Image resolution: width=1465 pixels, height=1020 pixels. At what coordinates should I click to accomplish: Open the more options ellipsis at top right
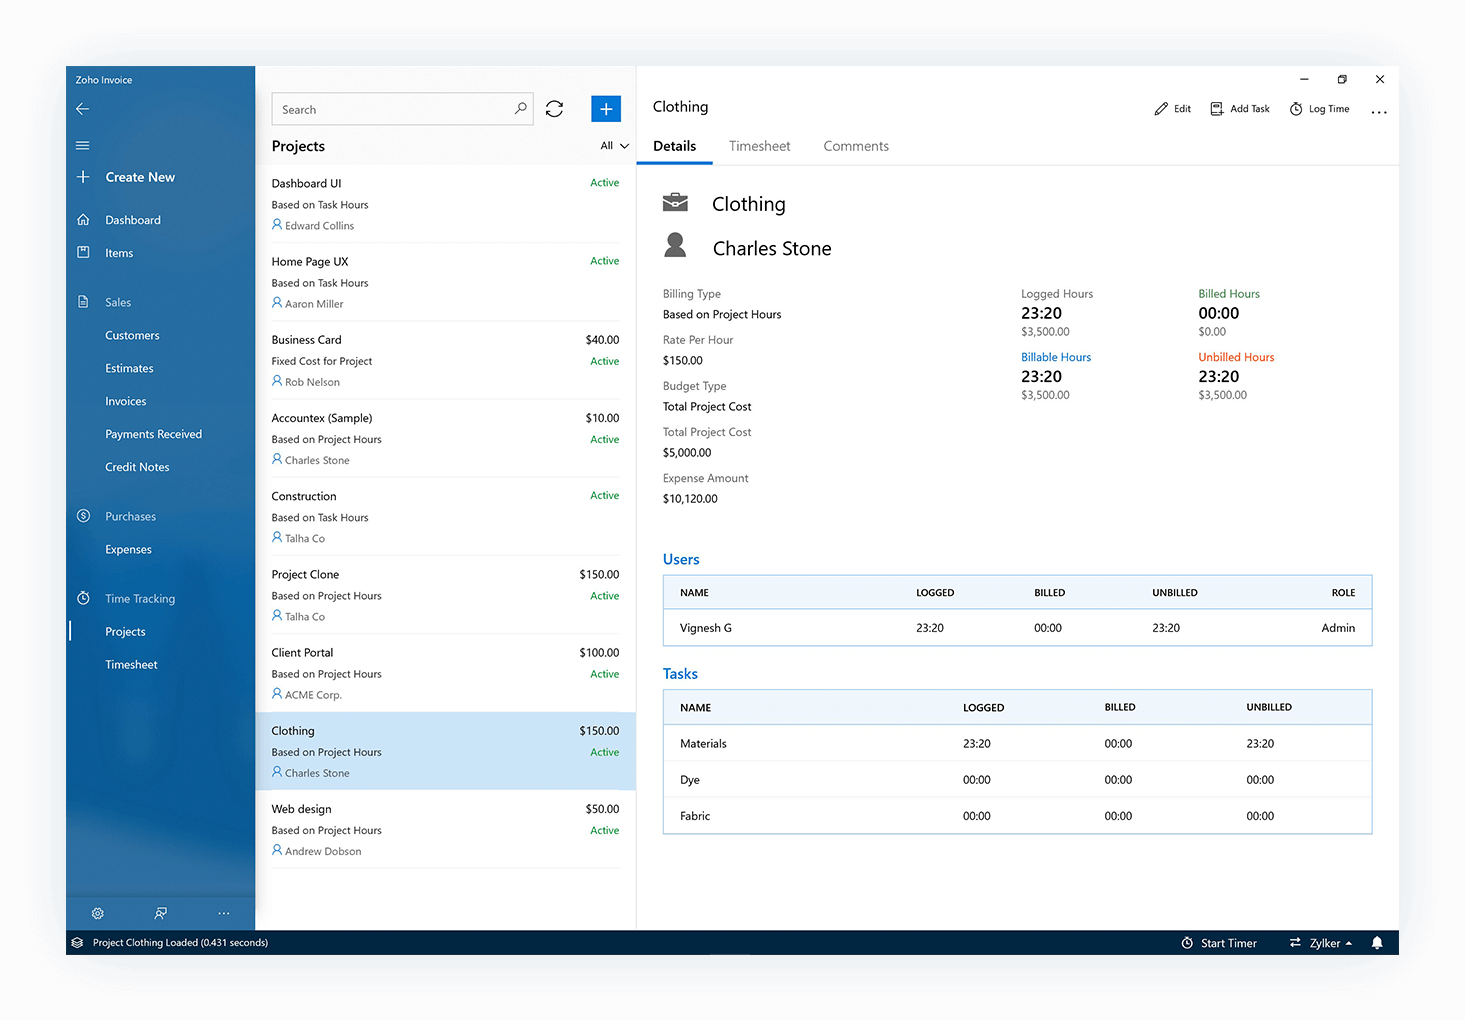point(1379,110)
